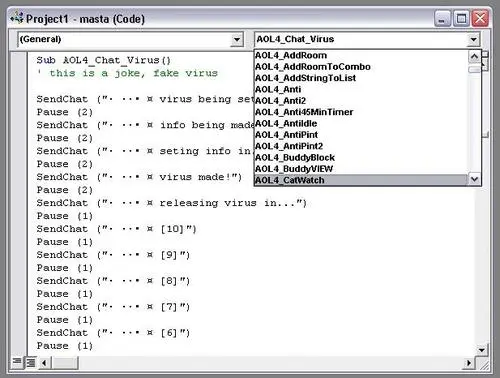
Task: Click the SendChat [6] code line
Action: 113,333
